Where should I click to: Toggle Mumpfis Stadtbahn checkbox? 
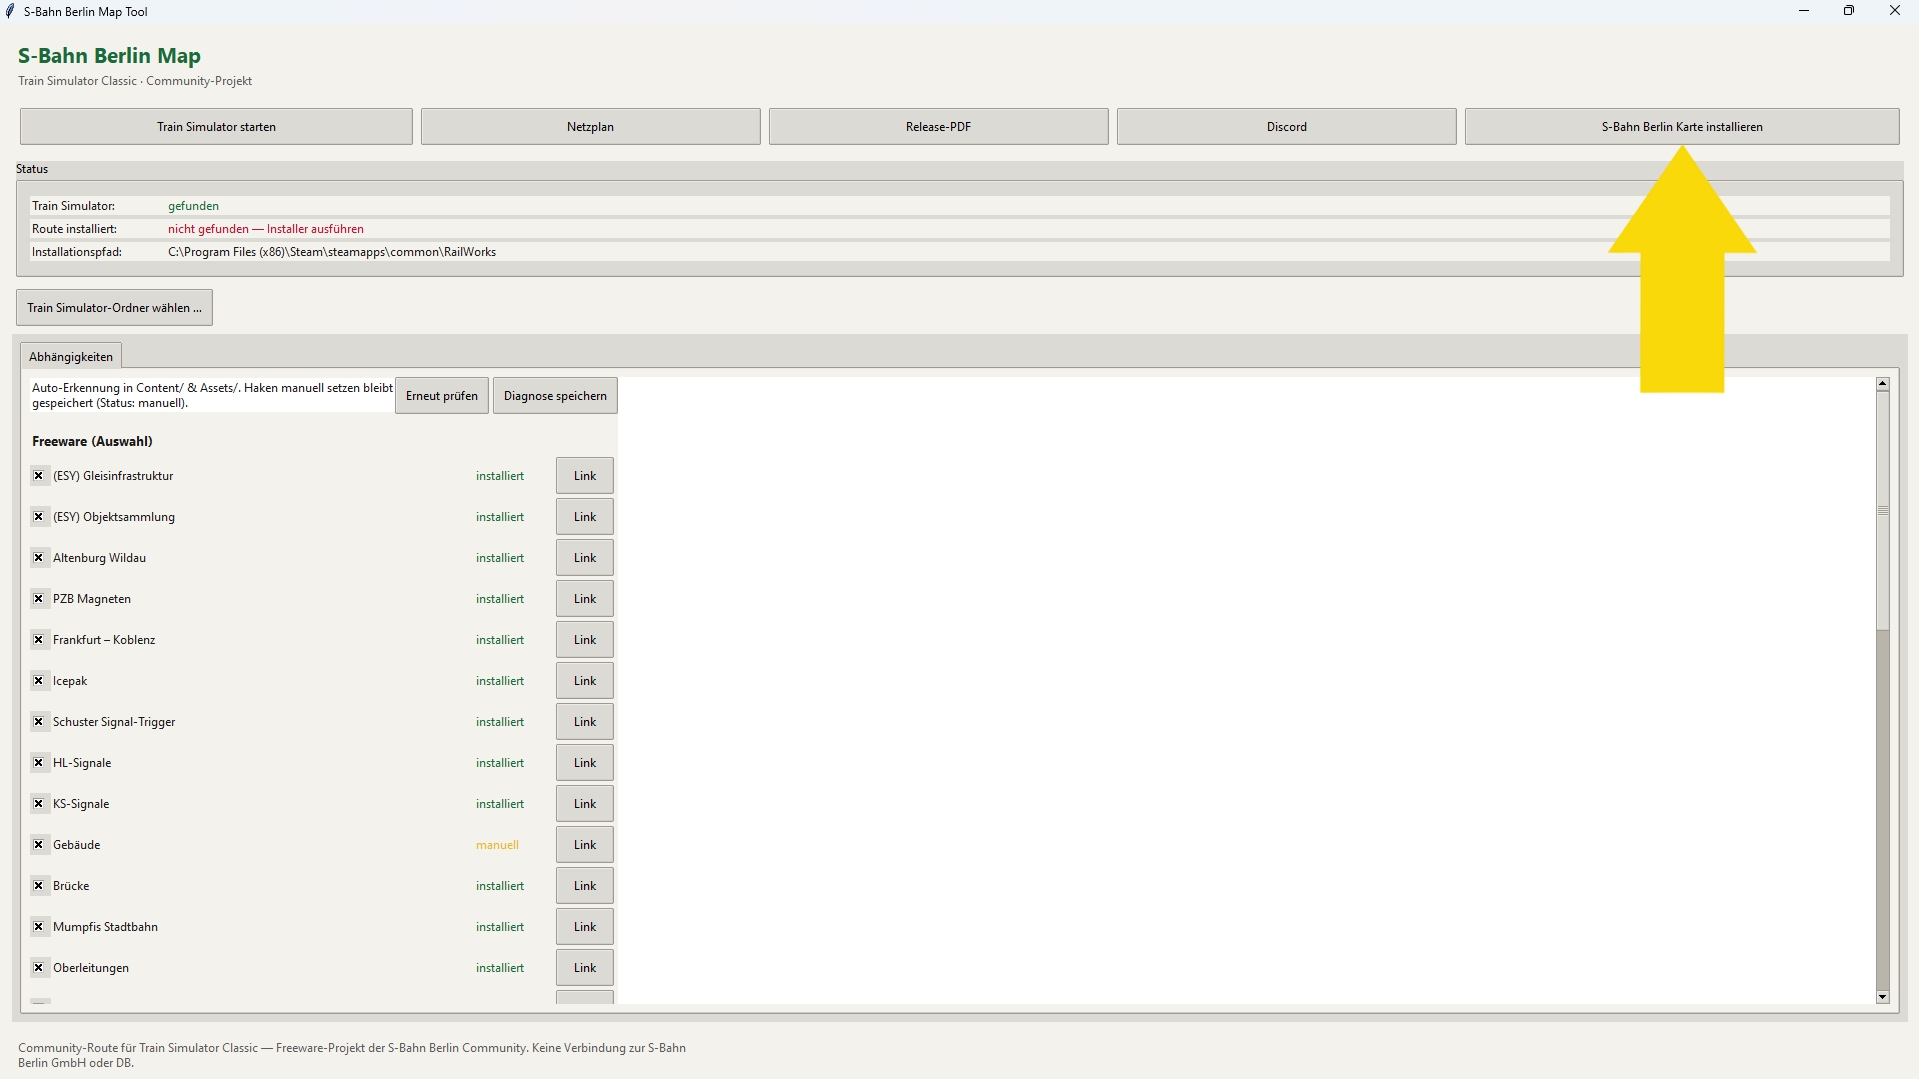point(39,927)
